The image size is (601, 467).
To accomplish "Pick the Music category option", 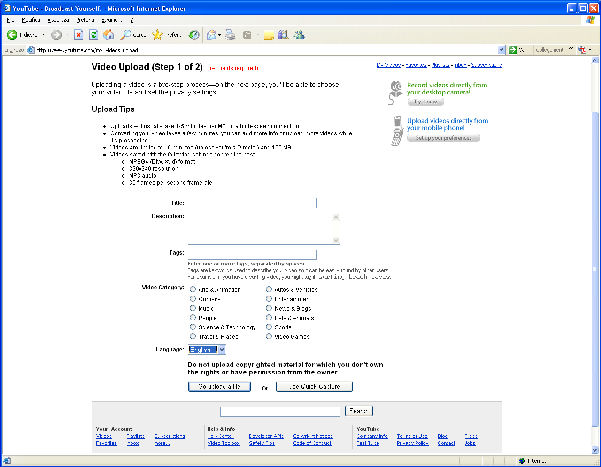I will click(x=193, y=308).
